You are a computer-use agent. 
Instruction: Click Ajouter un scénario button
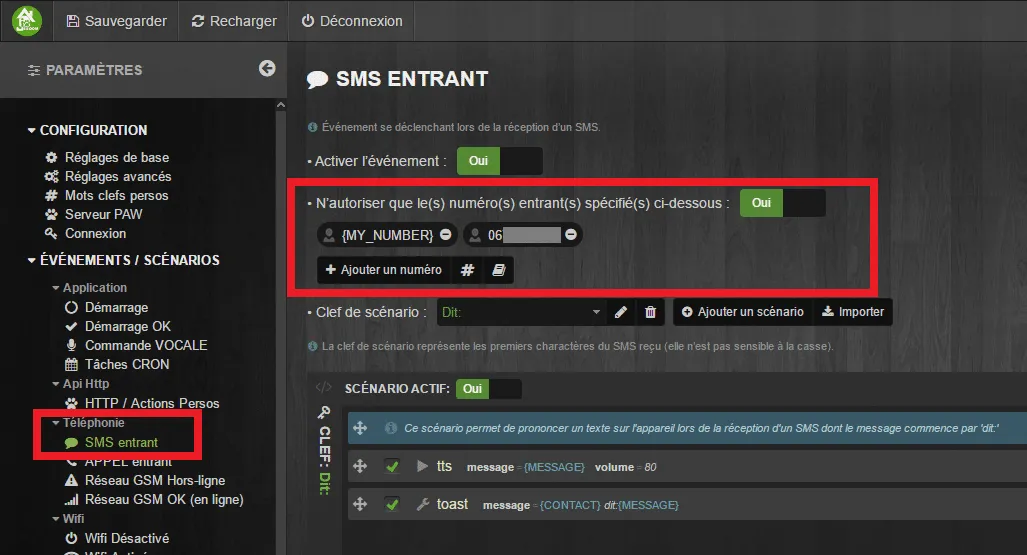(743, 312)
